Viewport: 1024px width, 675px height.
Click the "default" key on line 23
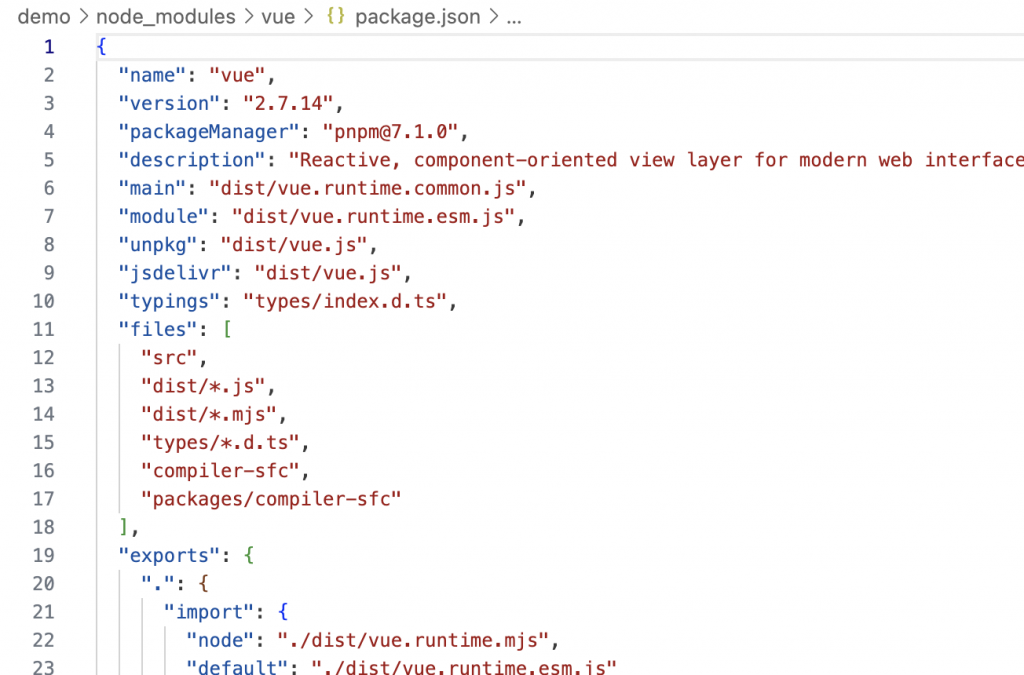point(238,667)
